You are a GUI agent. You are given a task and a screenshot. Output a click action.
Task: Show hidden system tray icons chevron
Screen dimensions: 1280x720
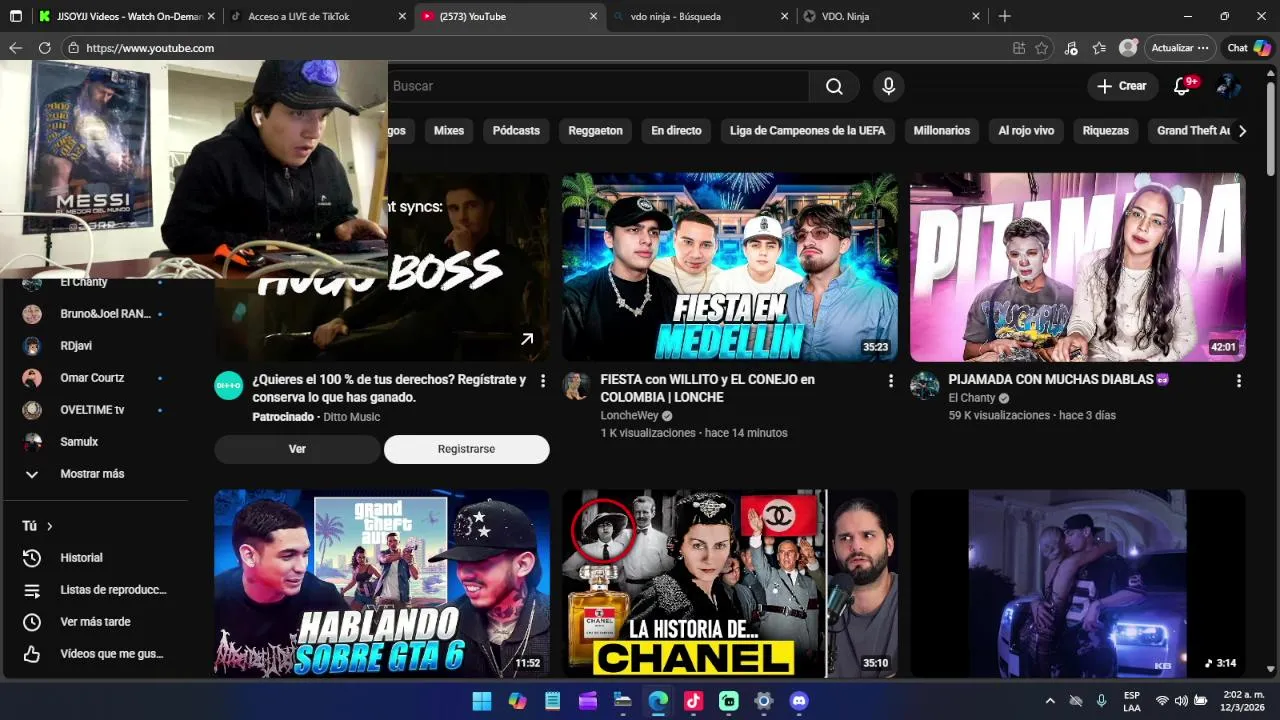click(x=1050, y=701)
